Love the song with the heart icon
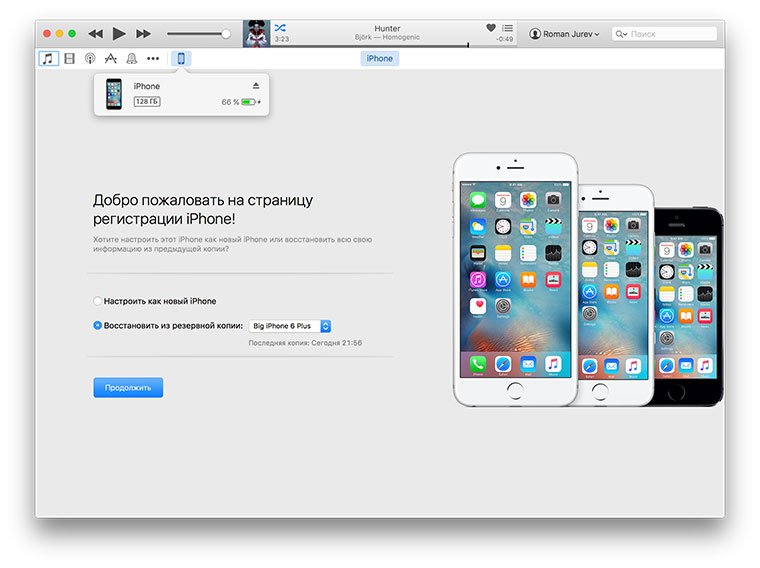This screenshot has width=760, height=568. click(491, 28)
